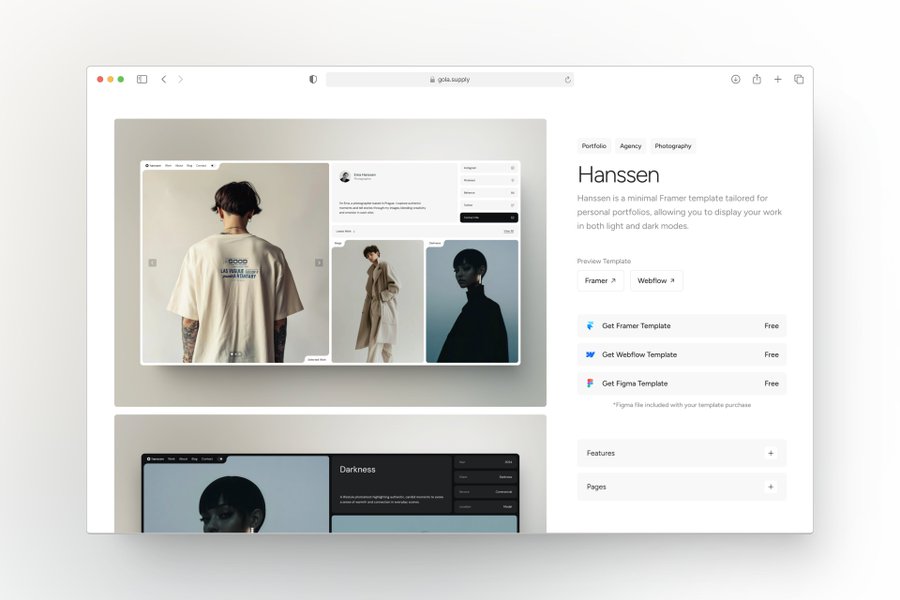Click the green maximize window button
900x600 pixels.
click(x=121, y=79)
